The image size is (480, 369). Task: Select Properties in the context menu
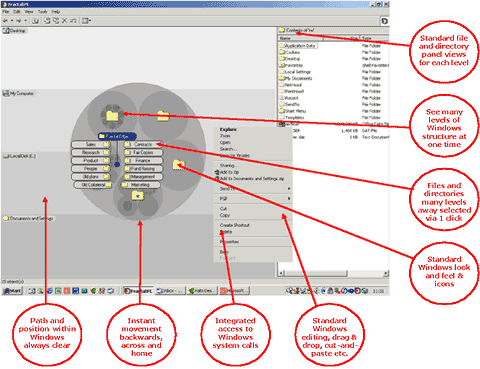tap(229, 242)
